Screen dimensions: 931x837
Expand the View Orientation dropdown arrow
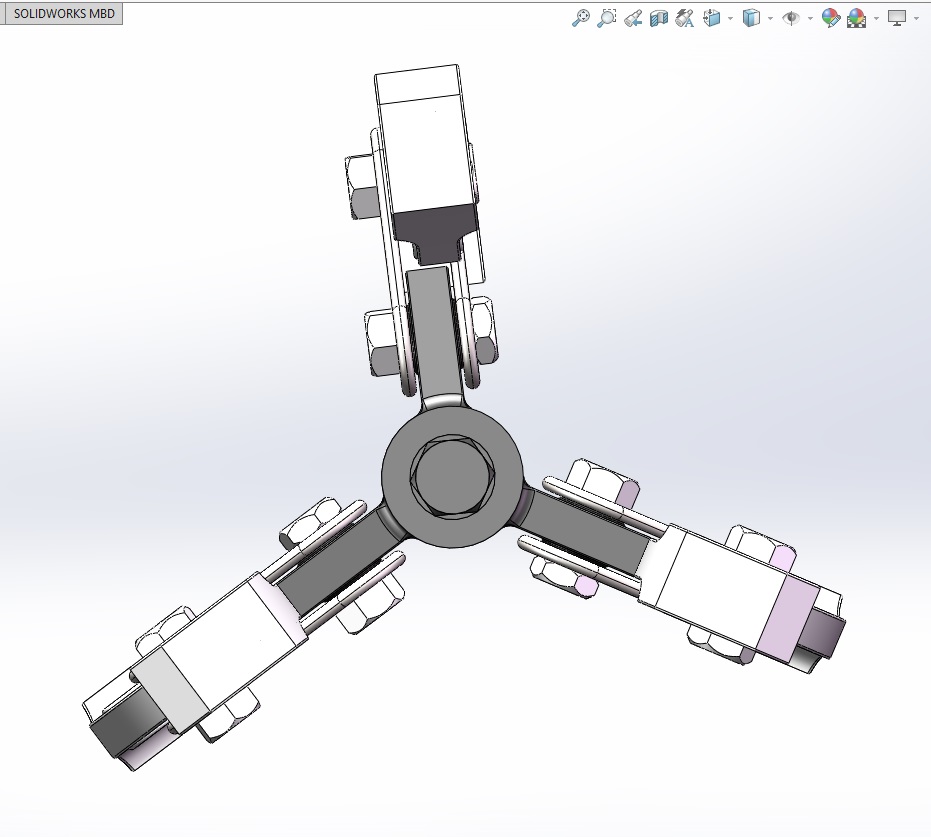(730, 18)
